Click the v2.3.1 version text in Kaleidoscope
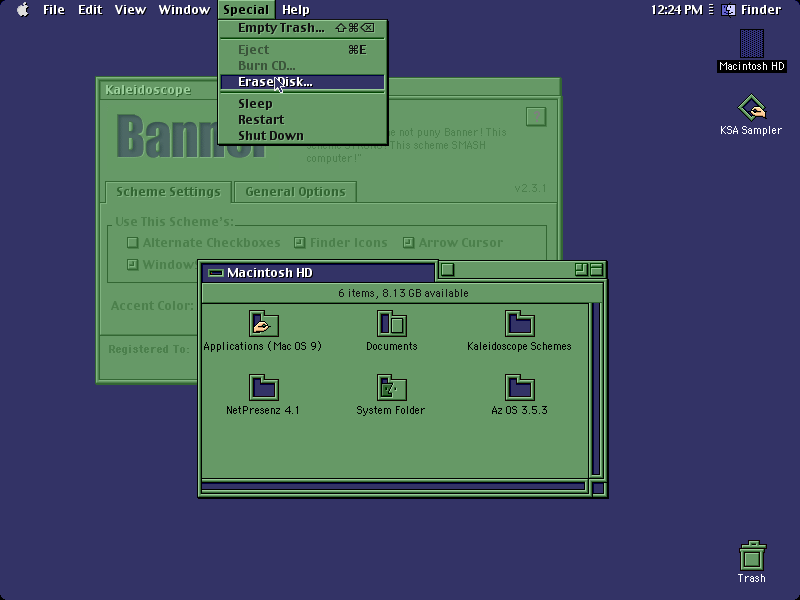Viewport: 800px width, 600px height. (x=530, y=188)
